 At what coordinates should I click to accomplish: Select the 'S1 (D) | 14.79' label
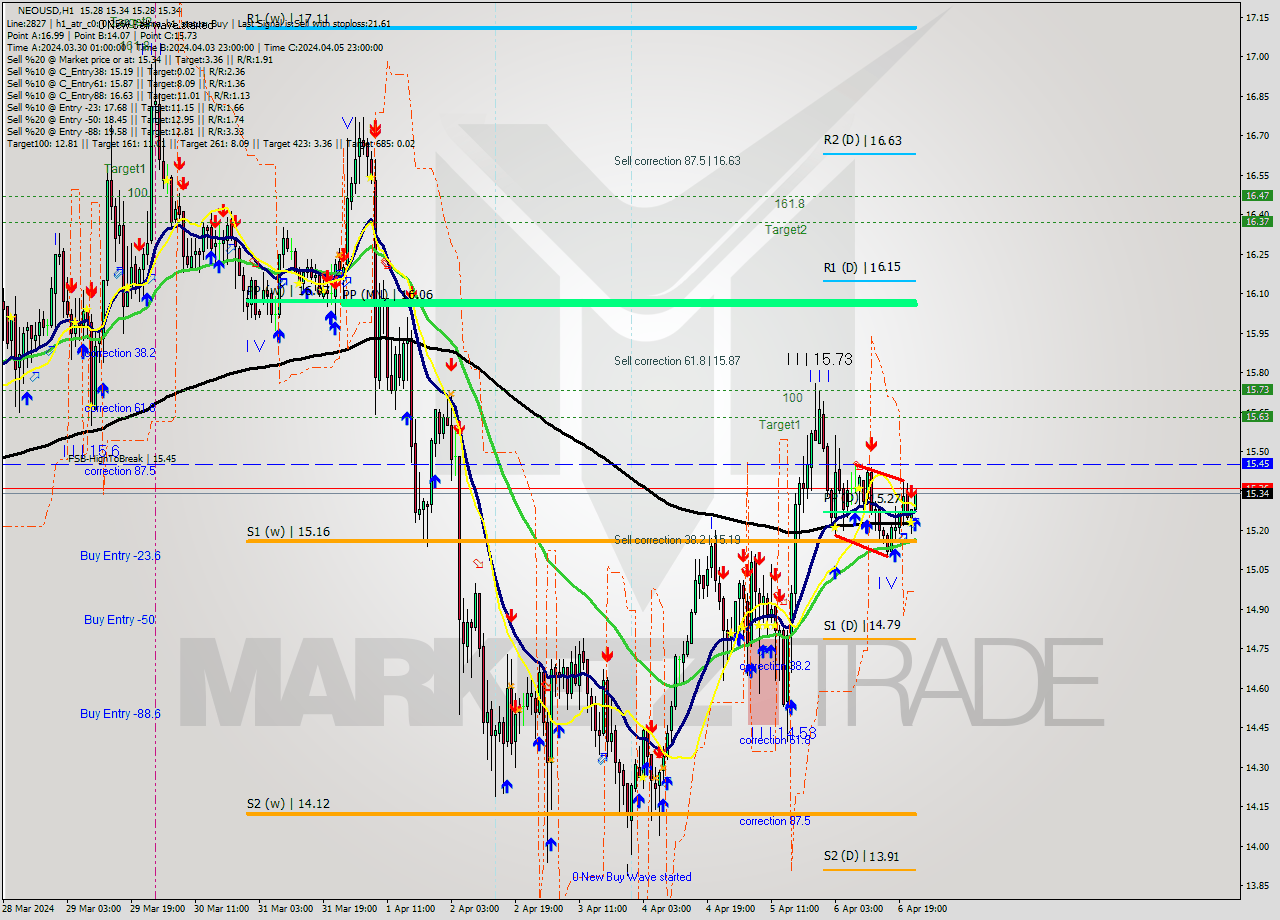[x=862, y=625]
